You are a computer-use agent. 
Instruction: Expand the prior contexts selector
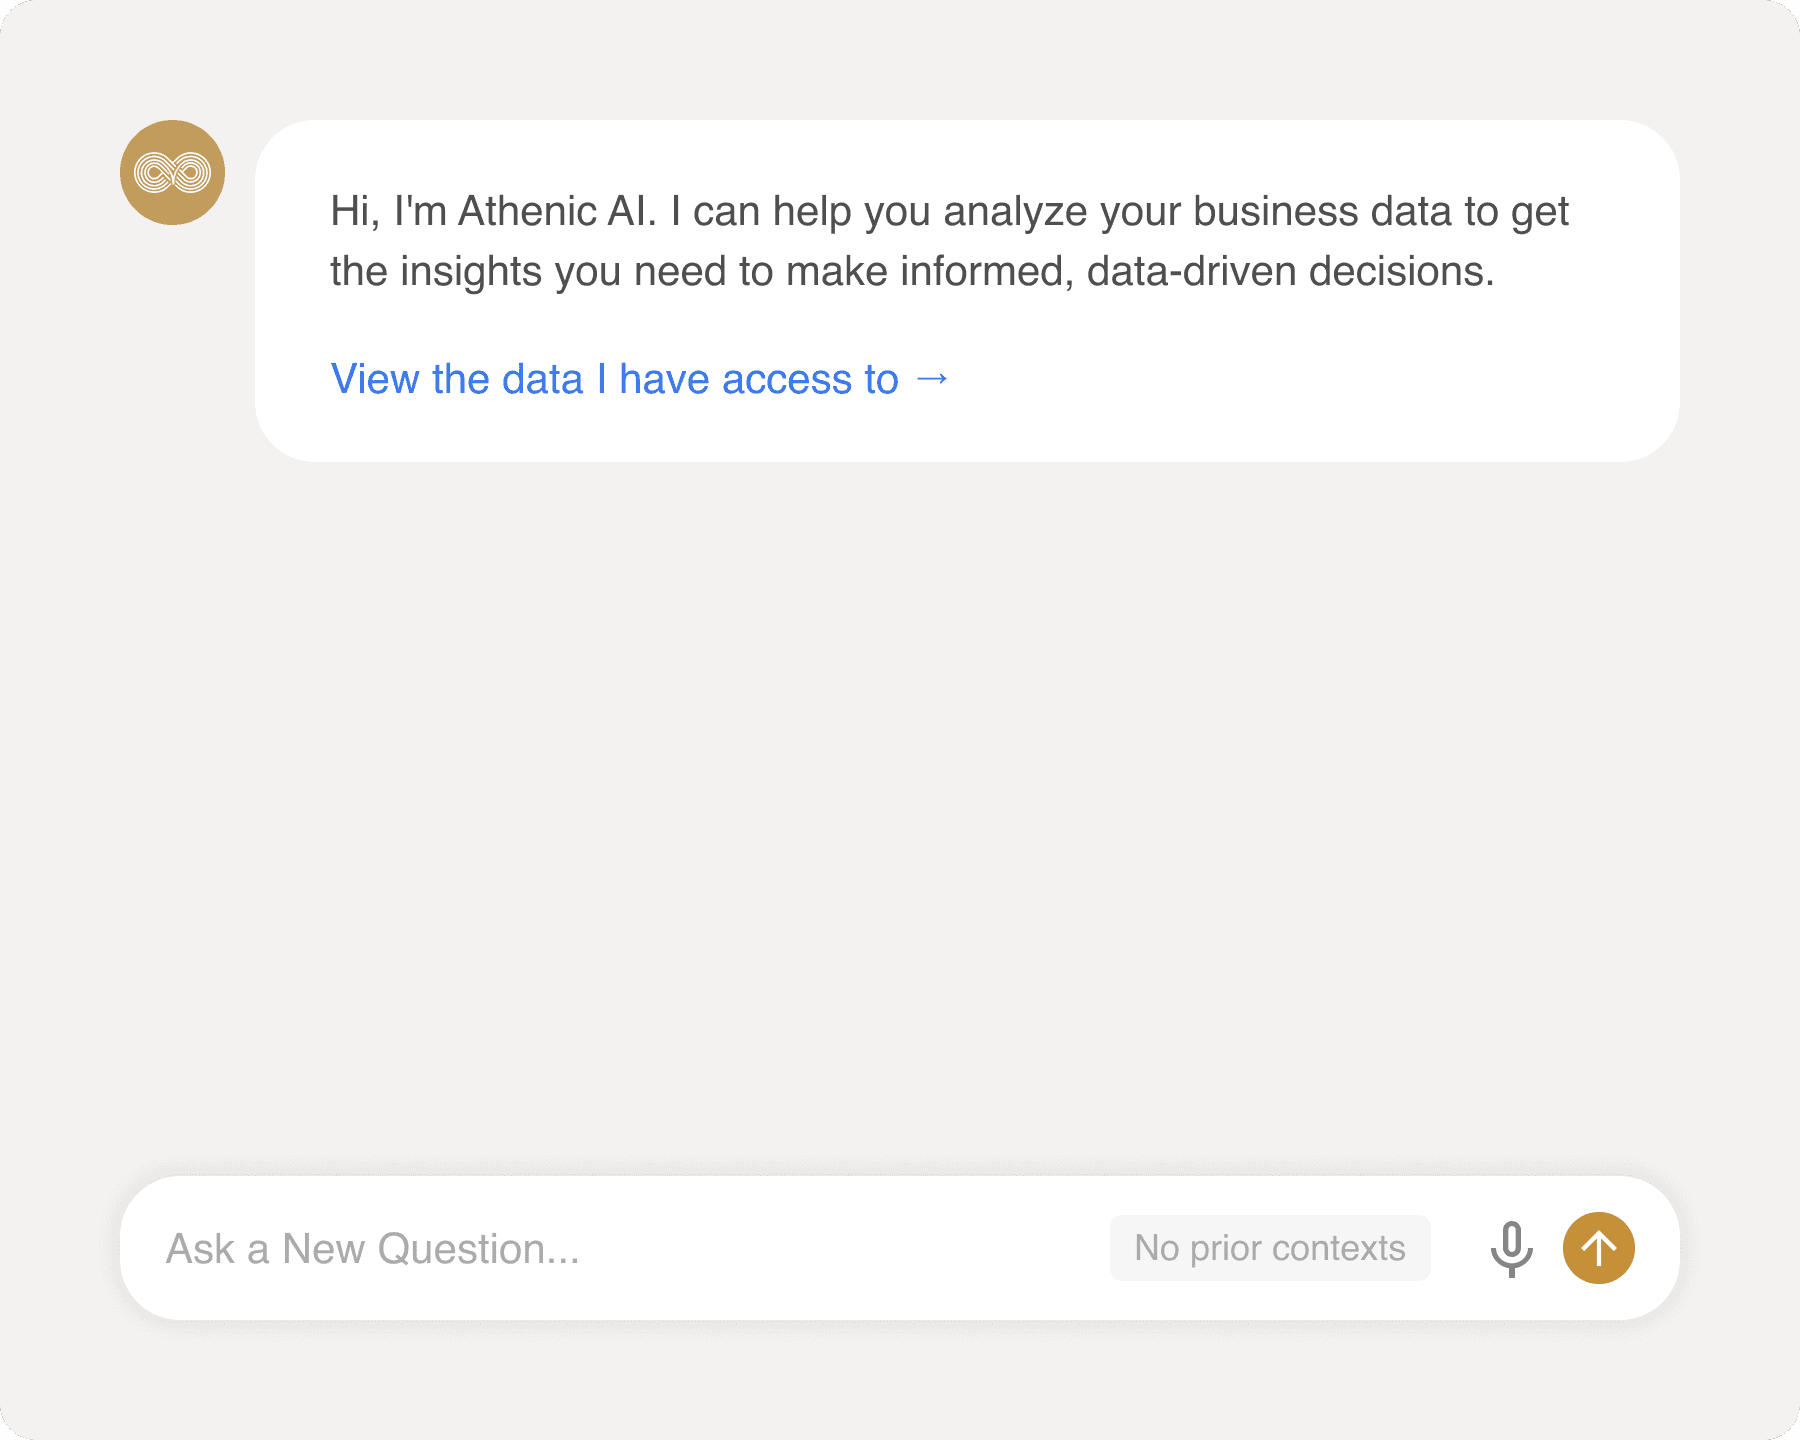click(1270, 1248)
